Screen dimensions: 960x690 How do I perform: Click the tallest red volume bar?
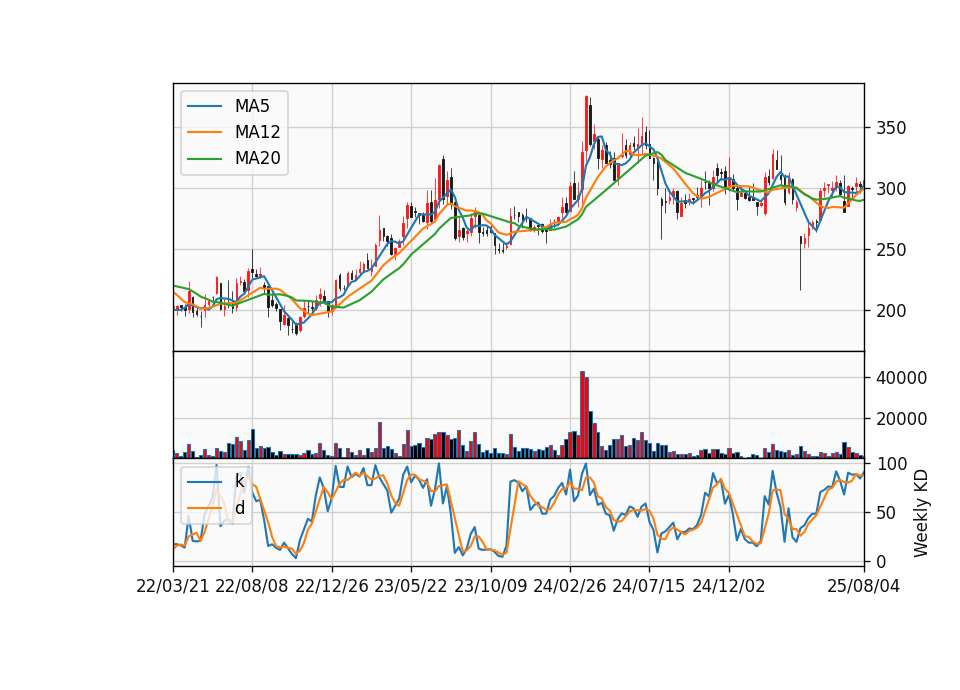[582, 414]
